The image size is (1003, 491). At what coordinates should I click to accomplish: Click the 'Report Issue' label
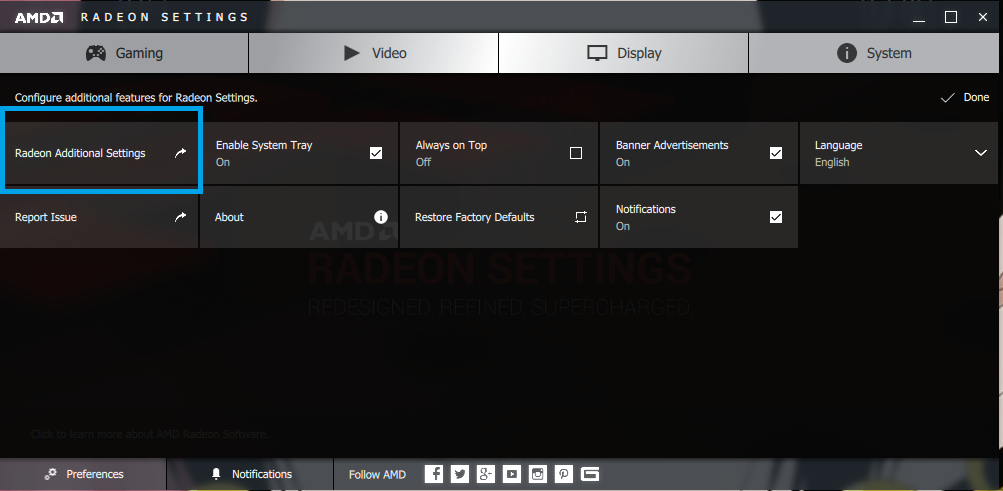pos(46,217)
